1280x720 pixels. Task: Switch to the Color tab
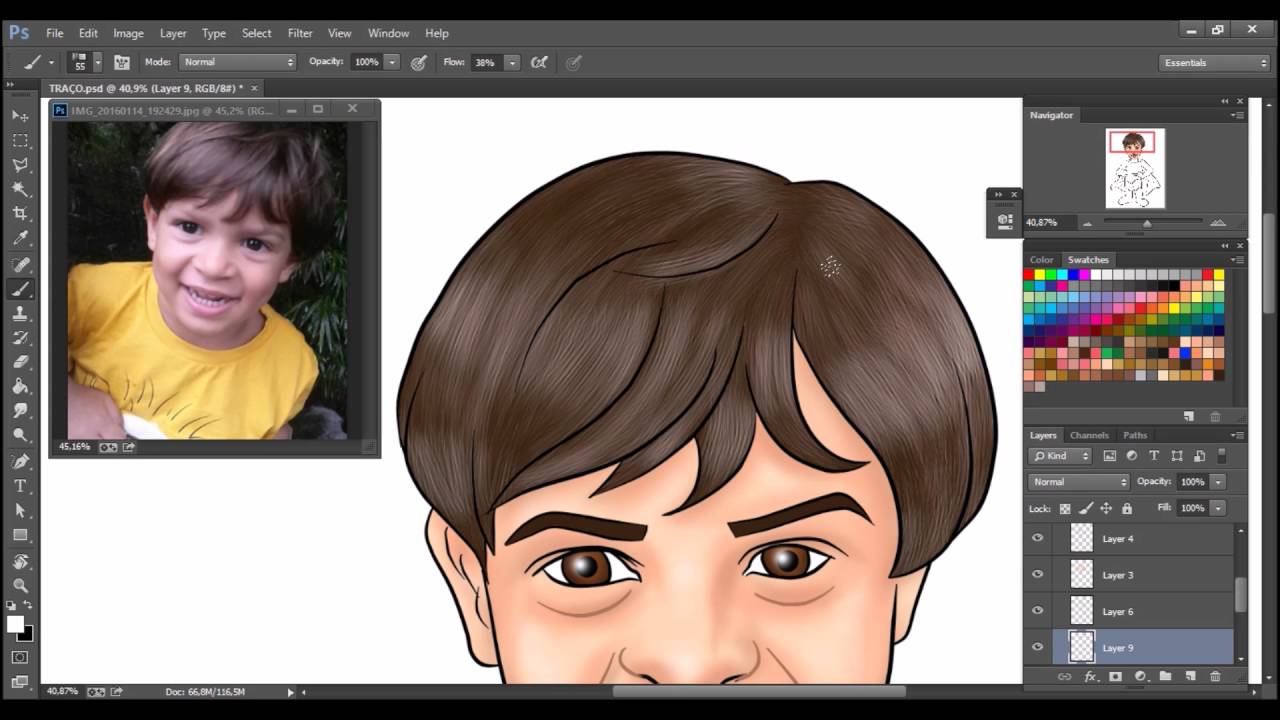point(1042,260)
